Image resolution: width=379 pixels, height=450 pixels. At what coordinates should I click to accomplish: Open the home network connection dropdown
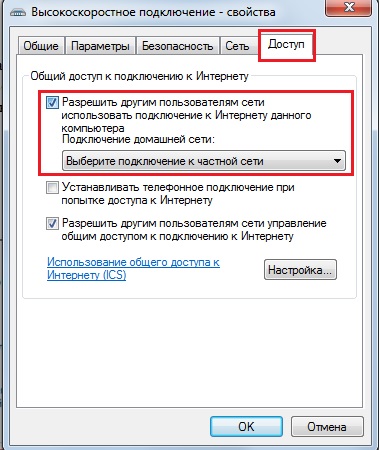coord(204,161)
